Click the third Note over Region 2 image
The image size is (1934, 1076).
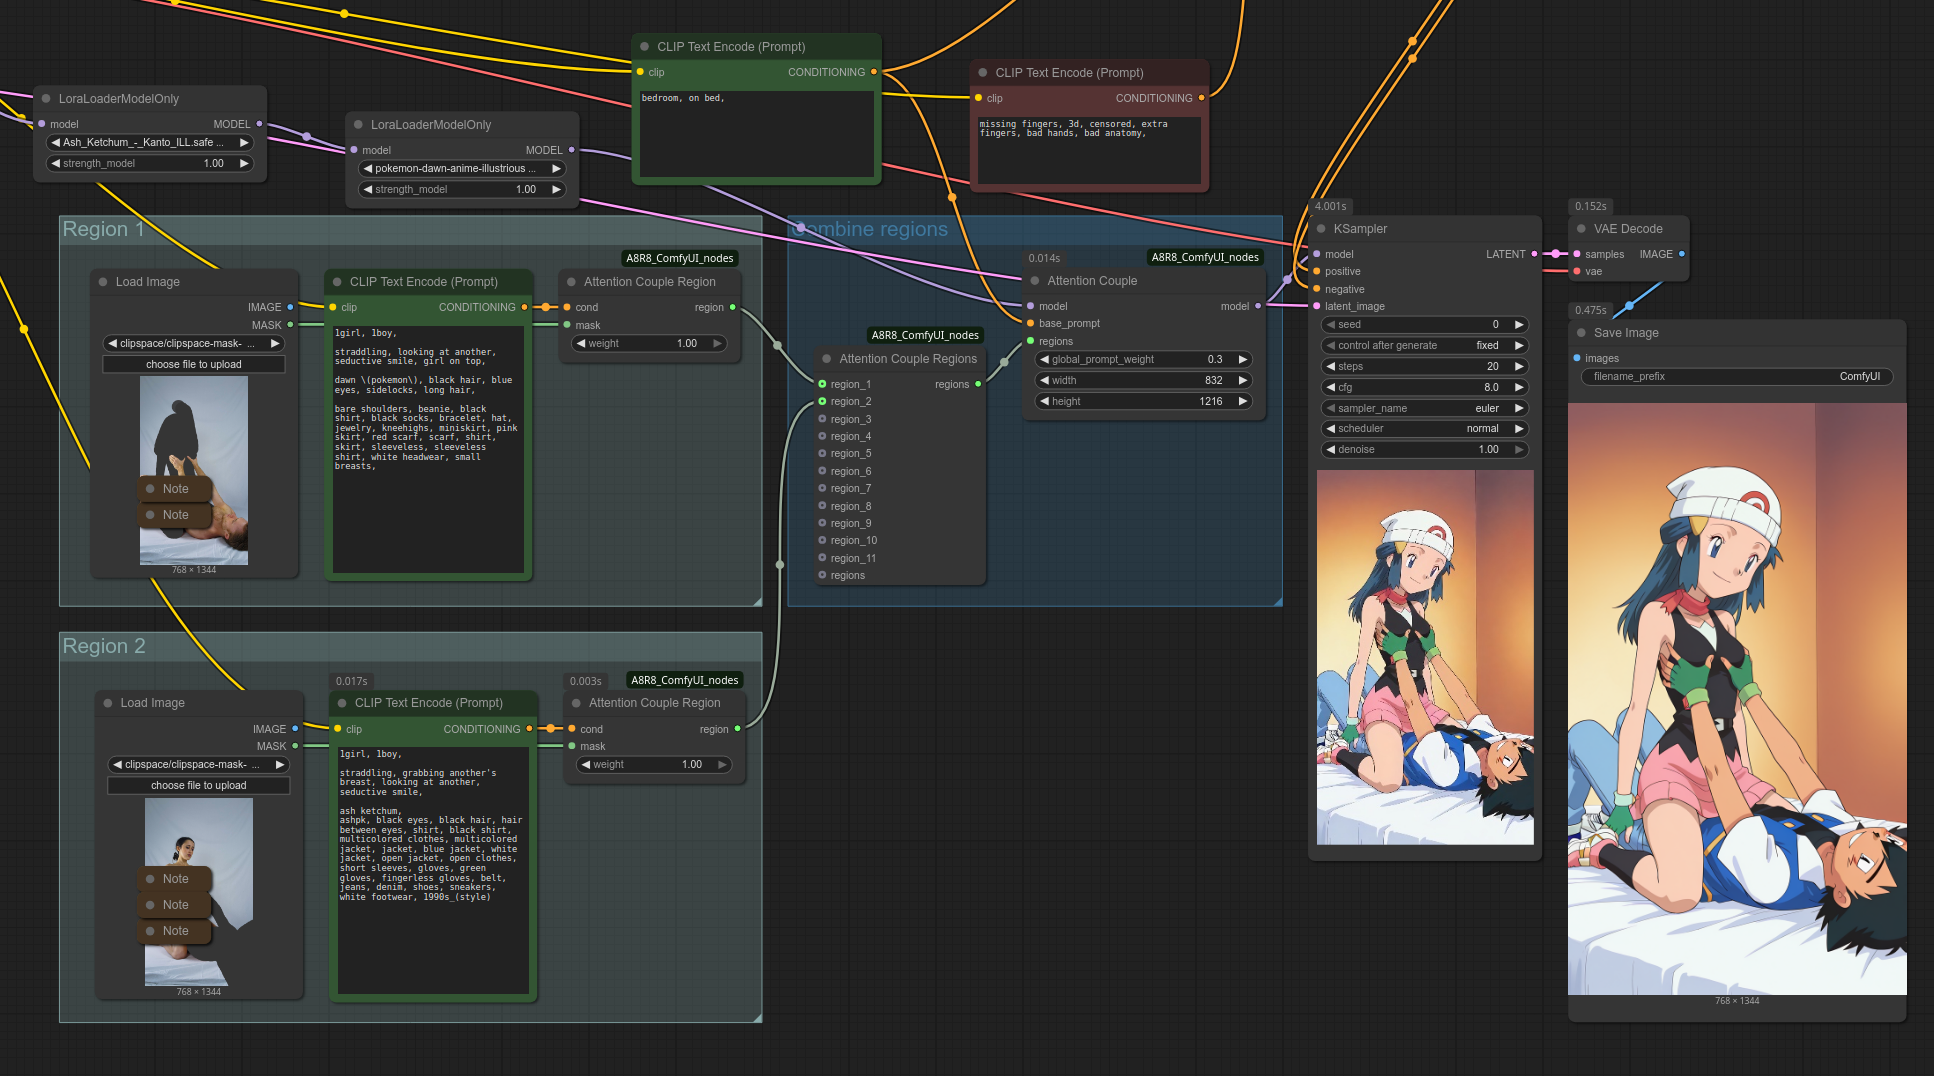point(175,931)
